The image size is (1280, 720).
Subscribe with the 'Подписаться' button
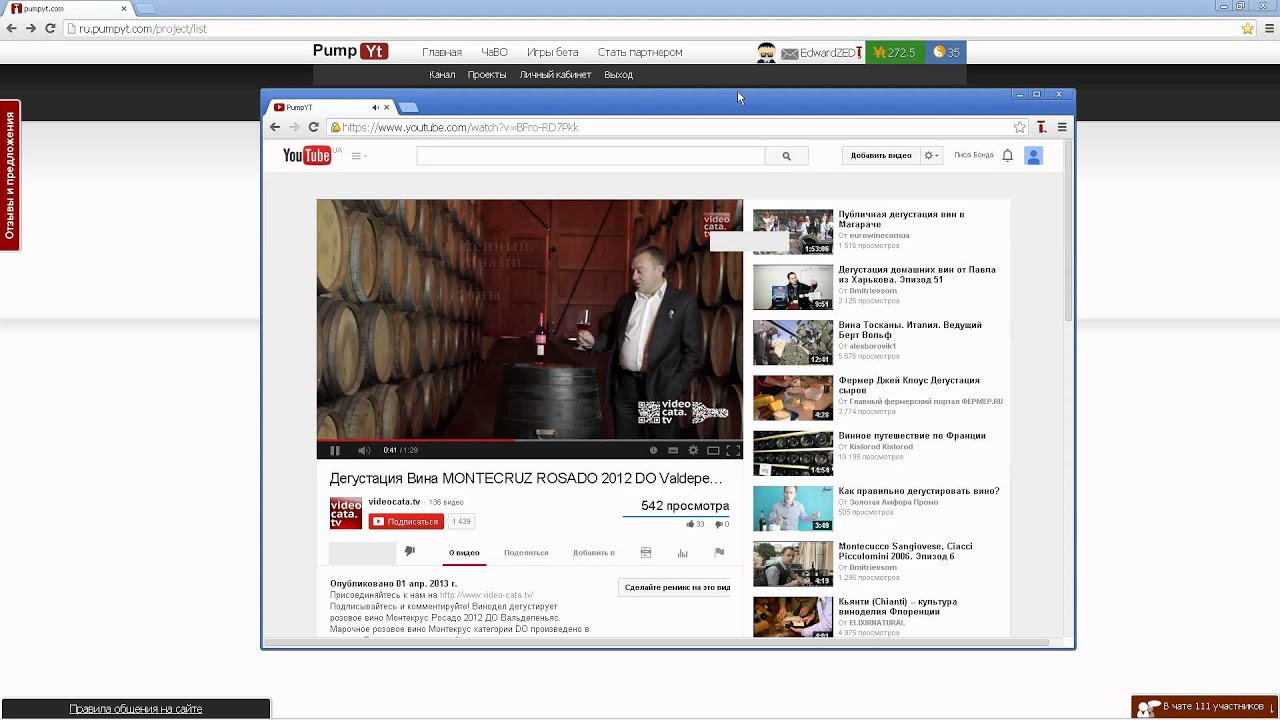(405, 521)
